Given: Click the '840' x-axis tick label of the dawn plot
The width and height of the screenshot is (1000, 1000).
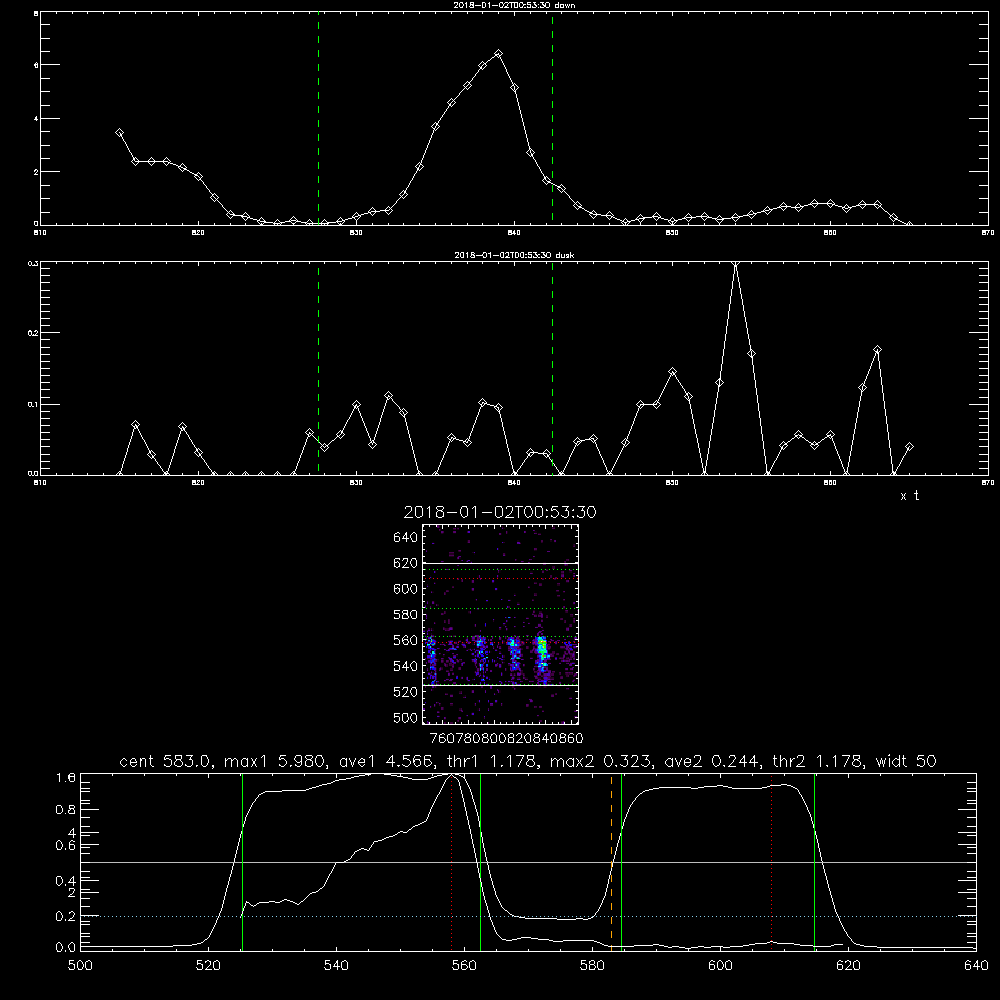Looking at the screenshot, I should (514, 233).
